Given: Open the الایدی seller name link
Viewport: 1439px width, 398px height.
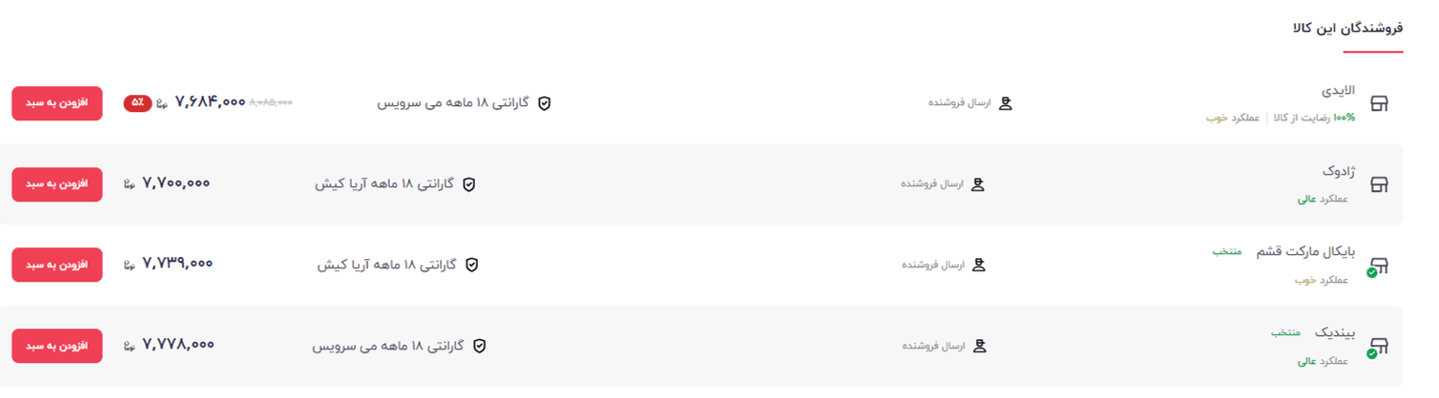Looking at the screenshot, I should pyautogui.click(x=1338, y=90).
